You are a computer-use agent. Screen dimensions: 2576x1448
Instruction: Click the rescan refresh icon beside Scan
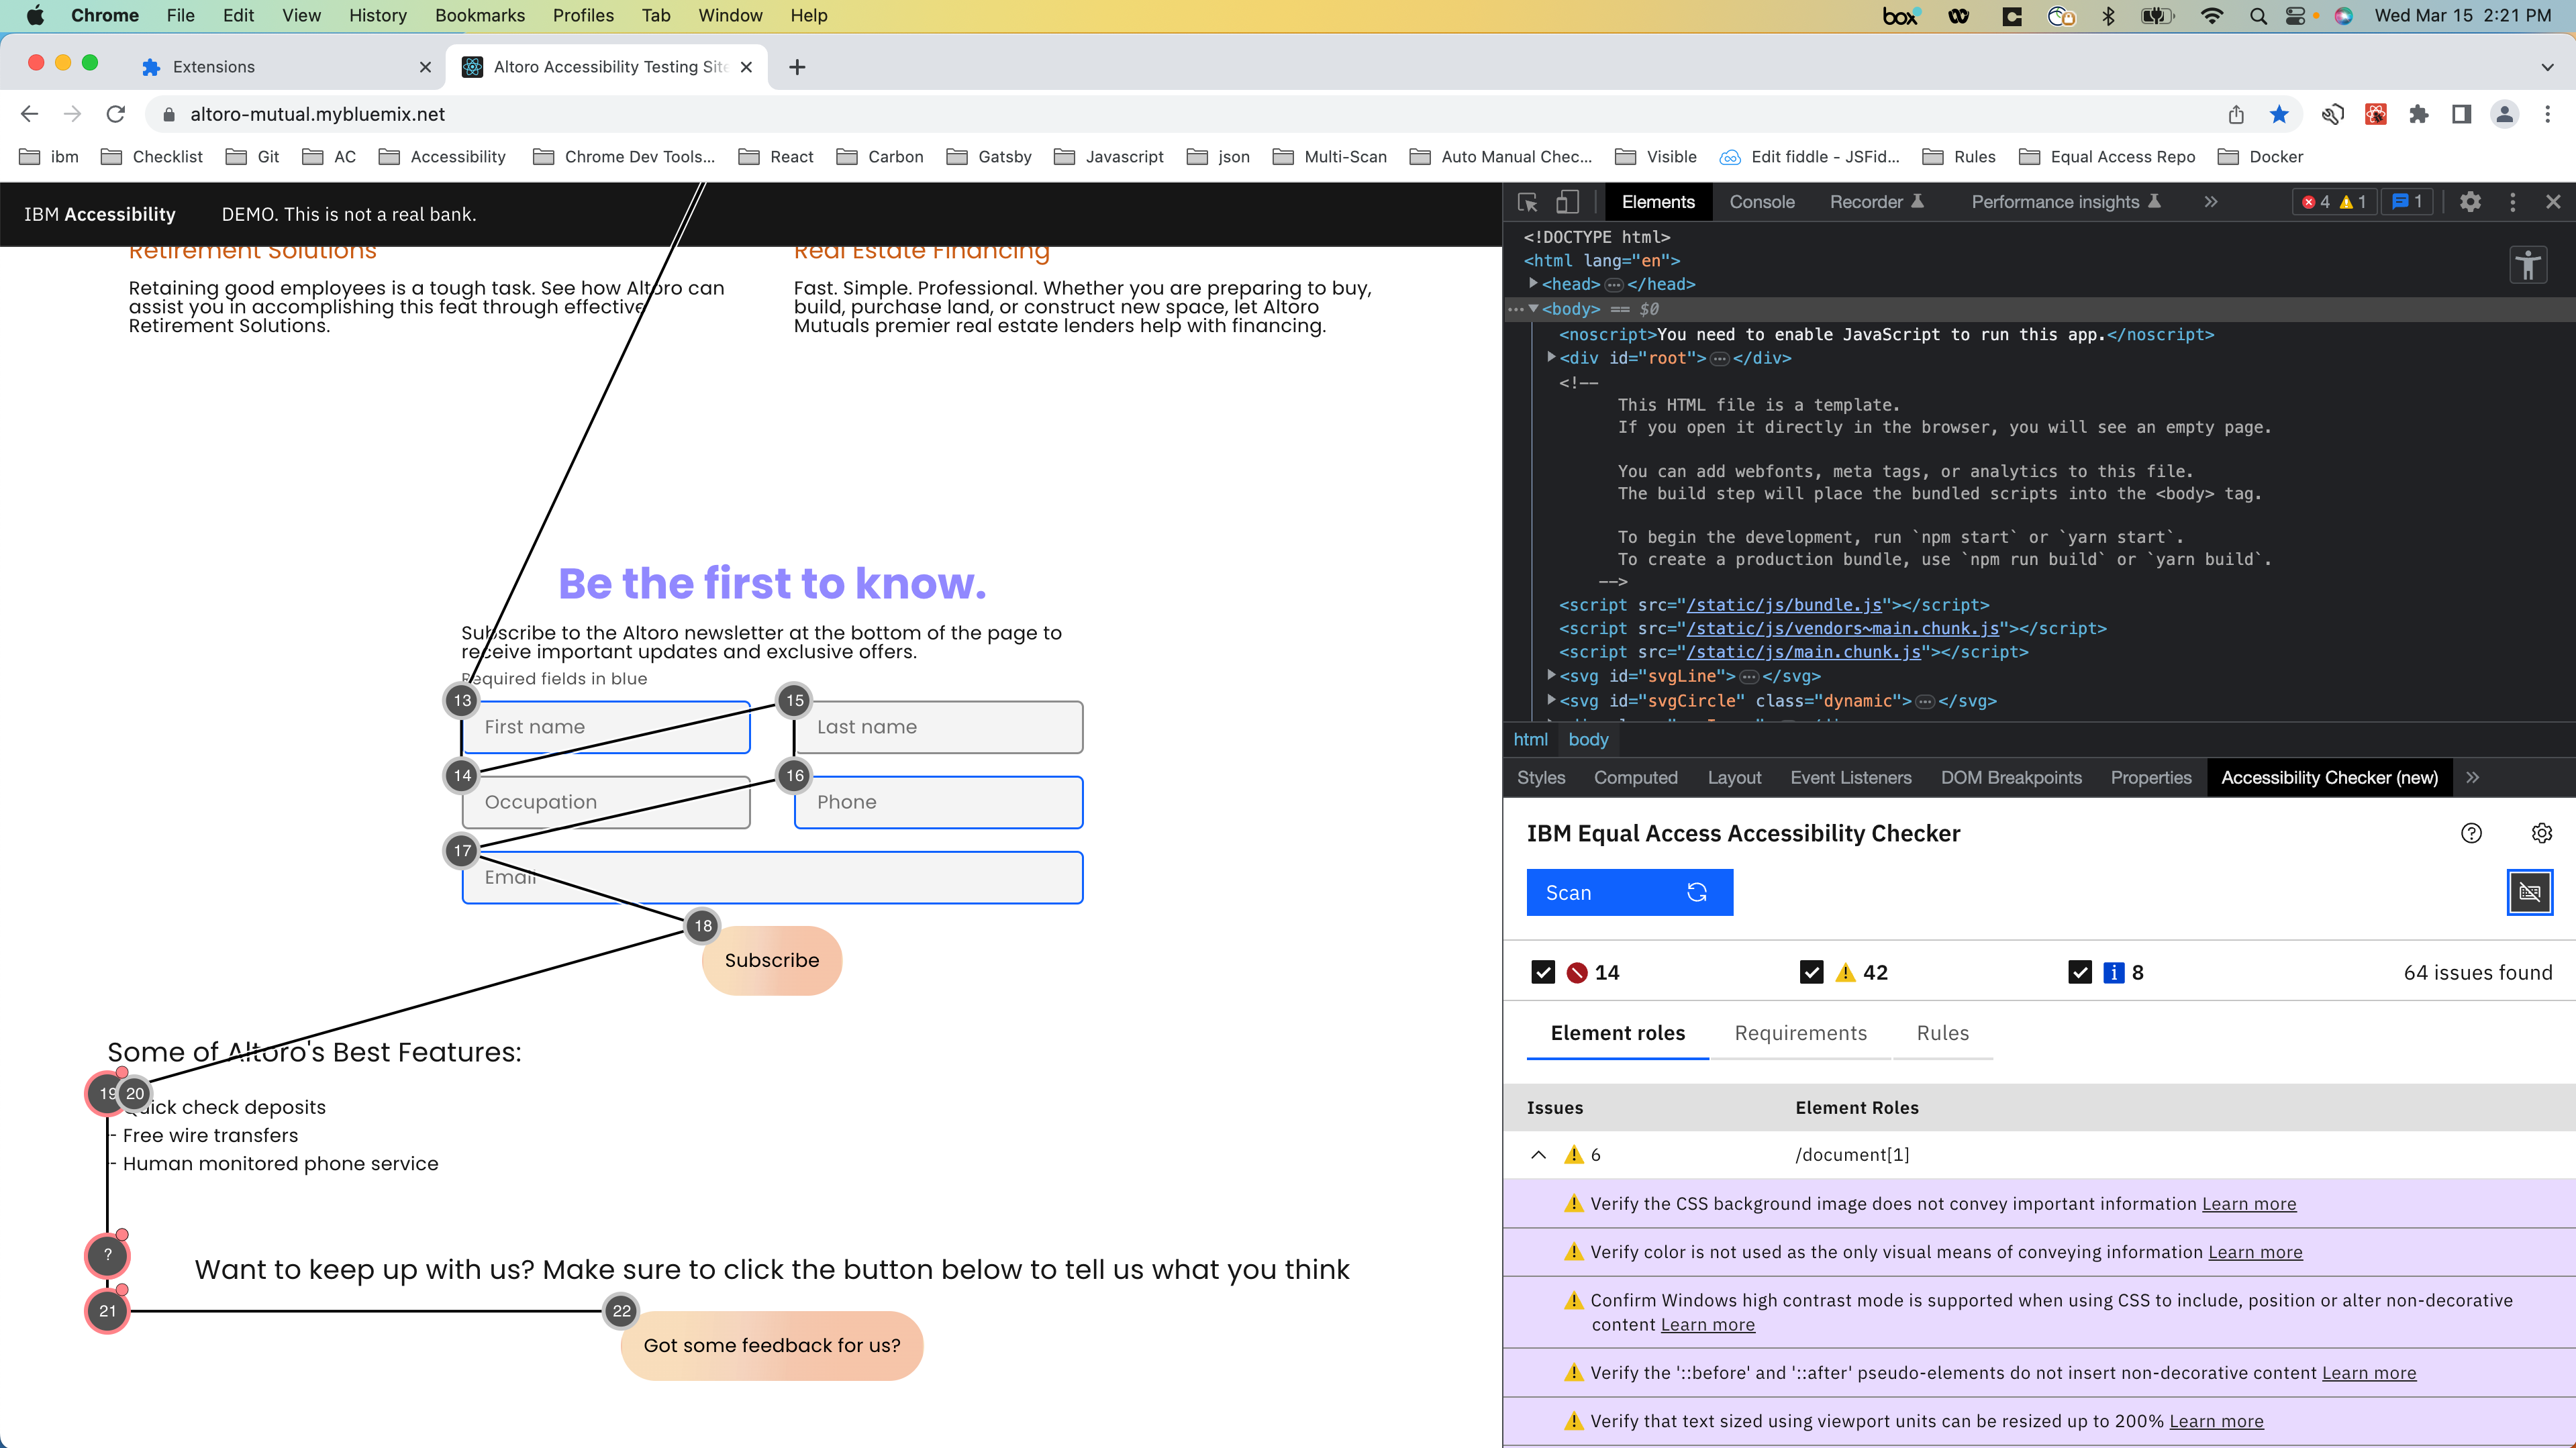(x=1697, y=893)
